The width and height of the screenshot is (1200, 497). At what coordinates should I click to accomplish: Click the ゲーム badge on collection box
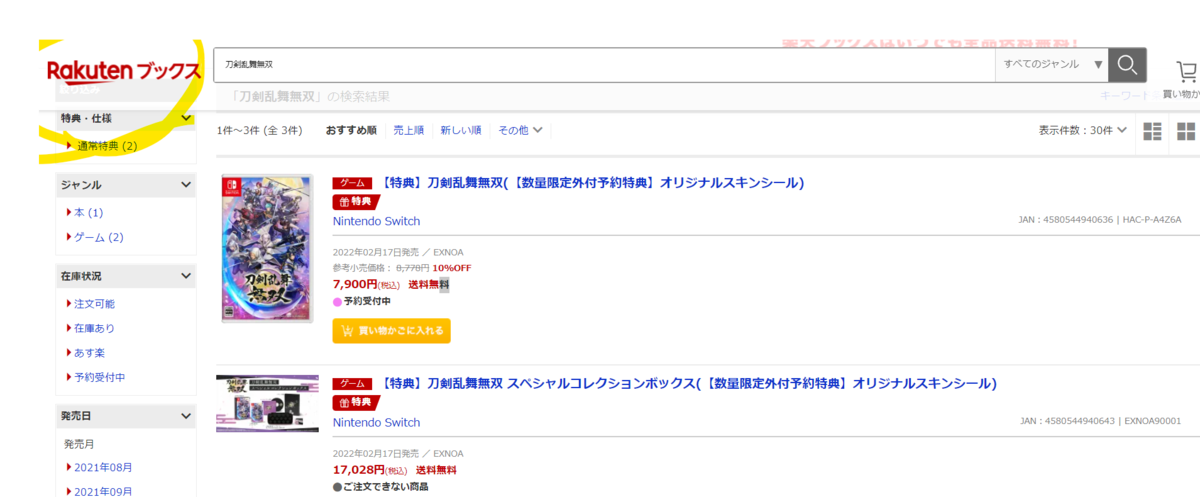tap(353, 384)
